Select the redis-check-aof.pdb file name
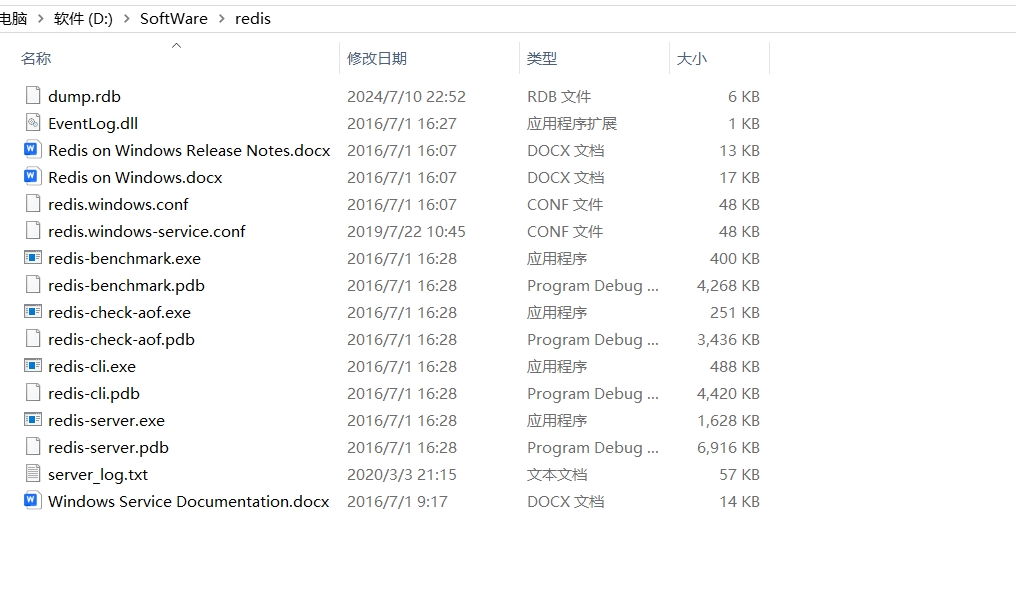Screen dimensions: 1016x615 [121, 340]
